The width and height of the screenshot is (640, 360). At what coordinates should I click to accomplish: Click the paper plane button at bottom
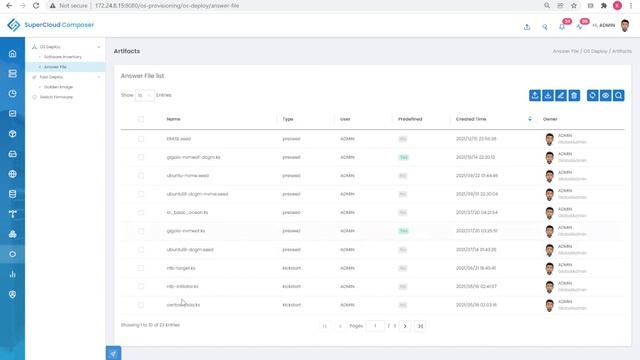pos(113,353)
